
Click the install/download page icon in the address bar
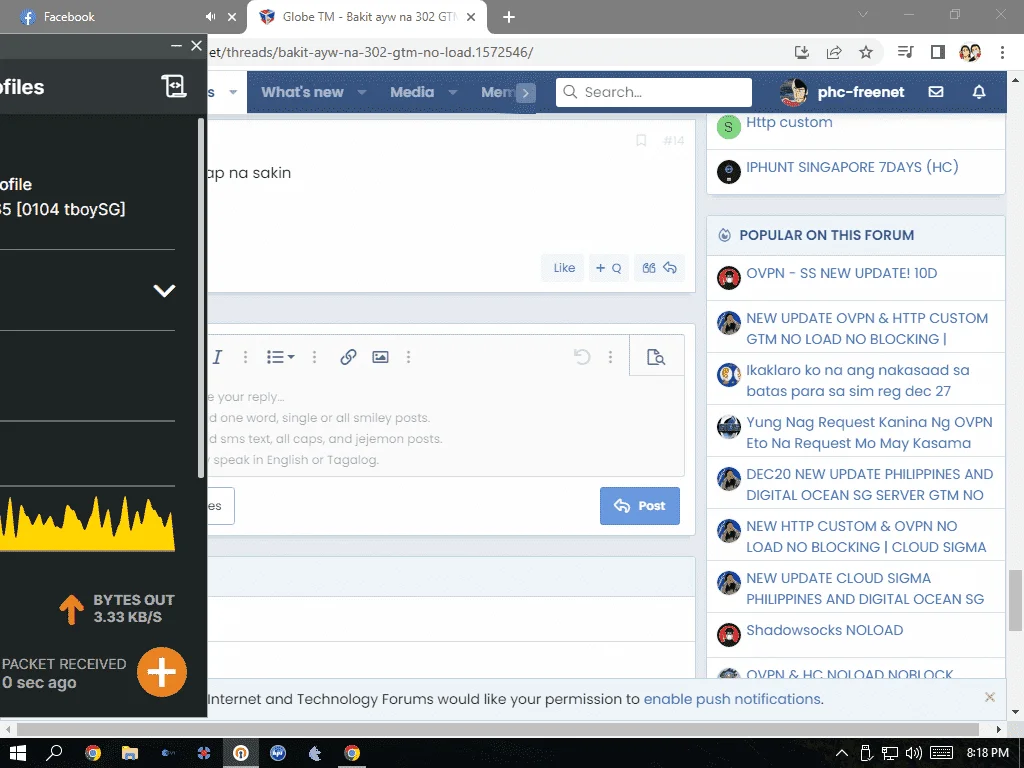pyautogui.click(x=802, y=52)
